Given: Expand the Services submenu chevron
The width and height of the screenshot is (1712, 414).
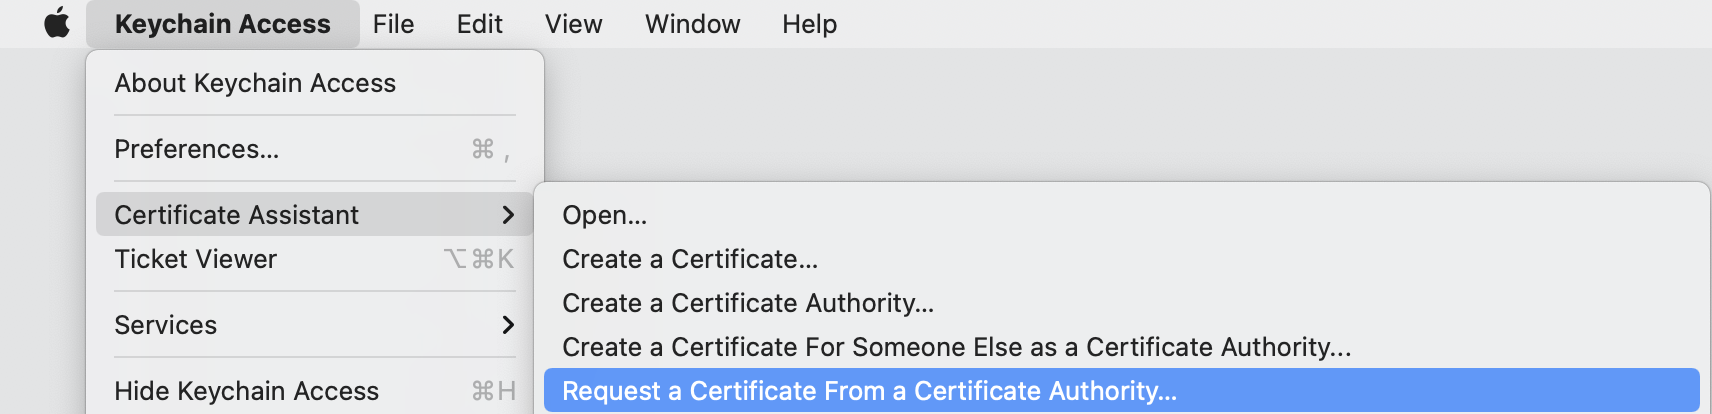Looking at the screenshot, I should (x=508, y=325).
